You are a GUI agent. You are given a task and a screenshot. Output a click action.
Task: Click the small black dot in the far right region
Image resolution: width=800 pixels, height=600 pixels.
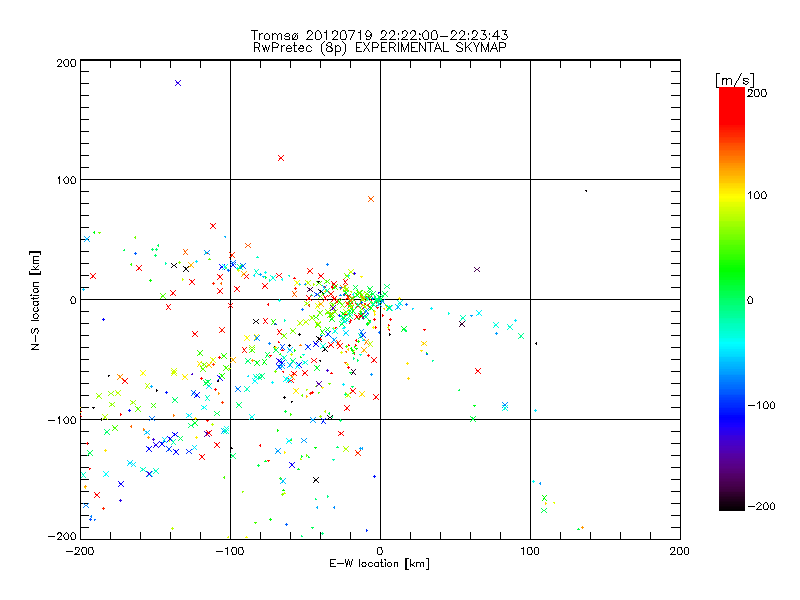[586, 191]
